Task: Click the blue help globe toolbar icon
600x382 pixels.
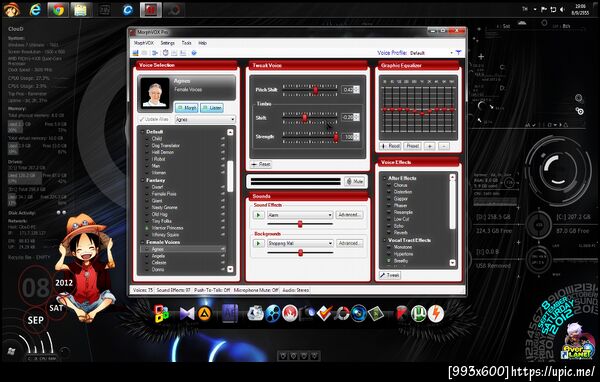Action: (x=194, y=53)
